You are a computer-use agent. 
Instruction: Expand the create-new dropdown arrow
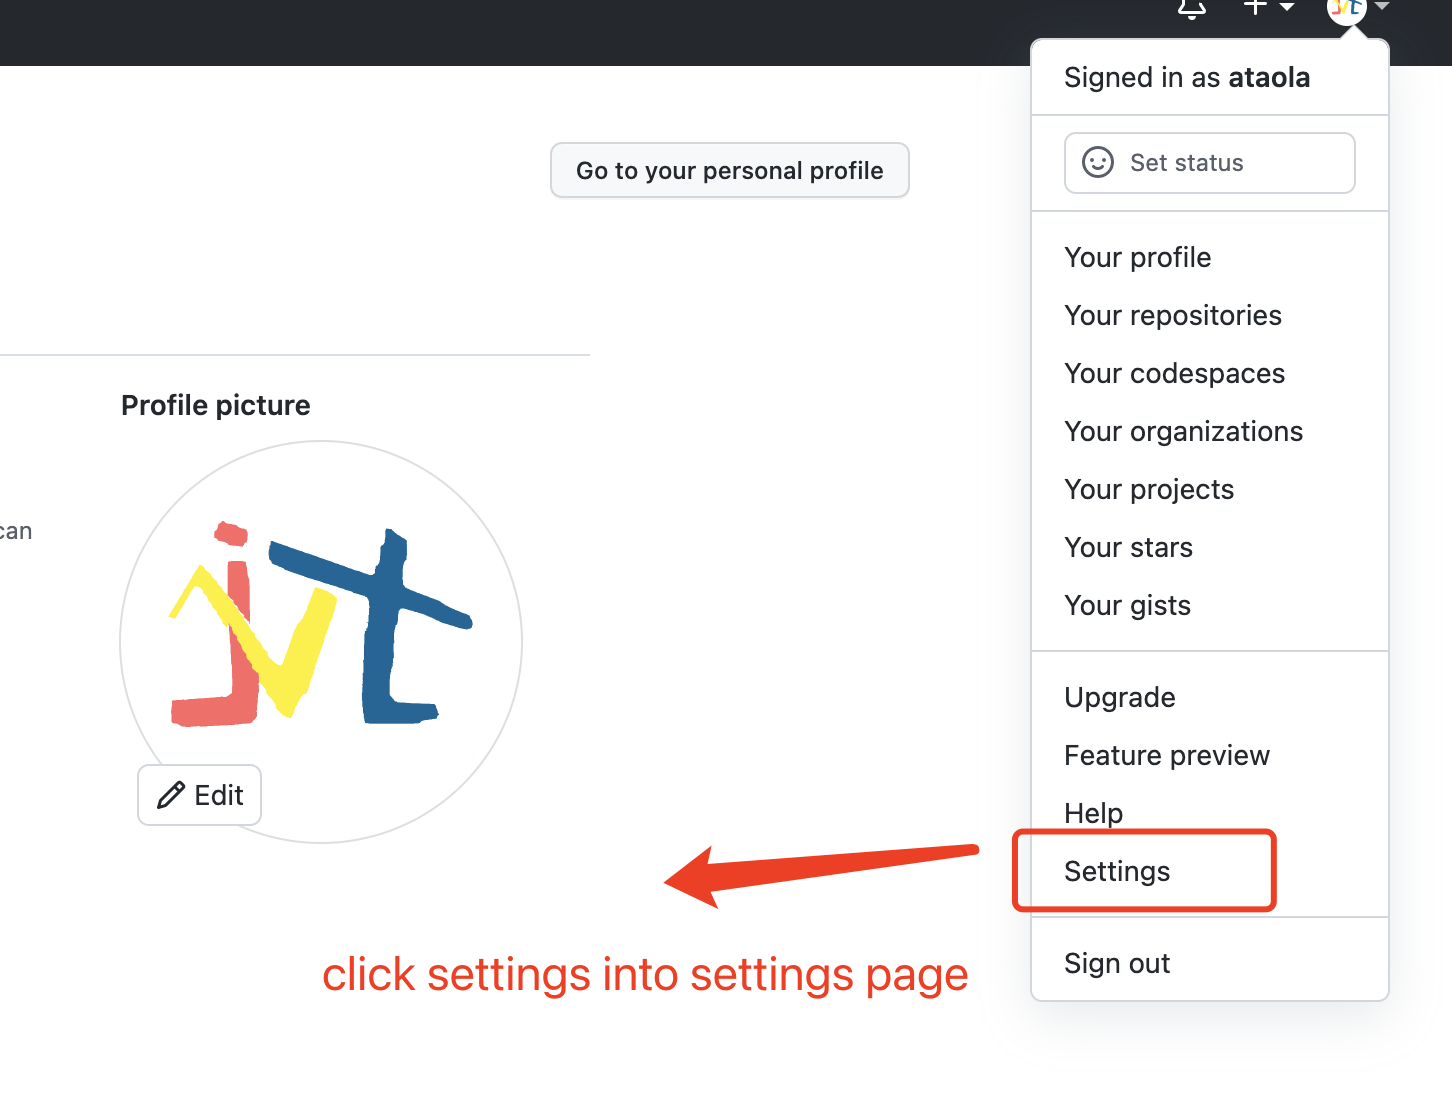1287,7
